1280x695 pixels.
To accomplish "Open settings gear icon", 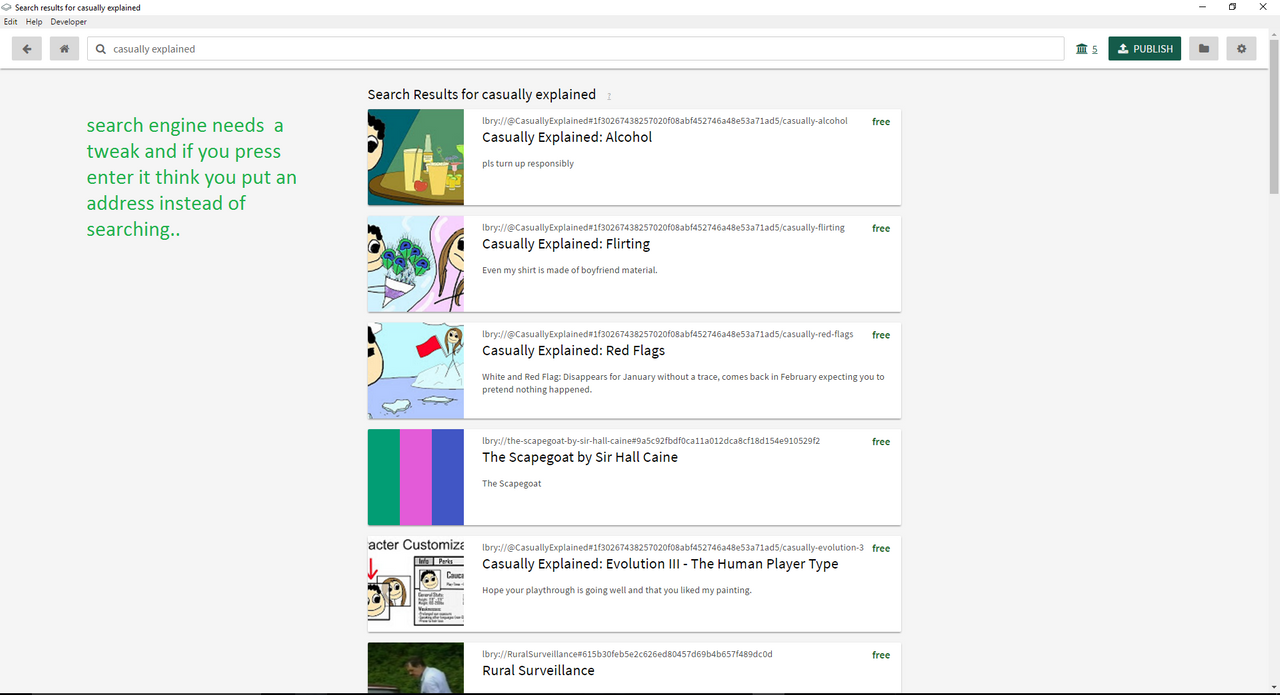I will click(1242, 48).
